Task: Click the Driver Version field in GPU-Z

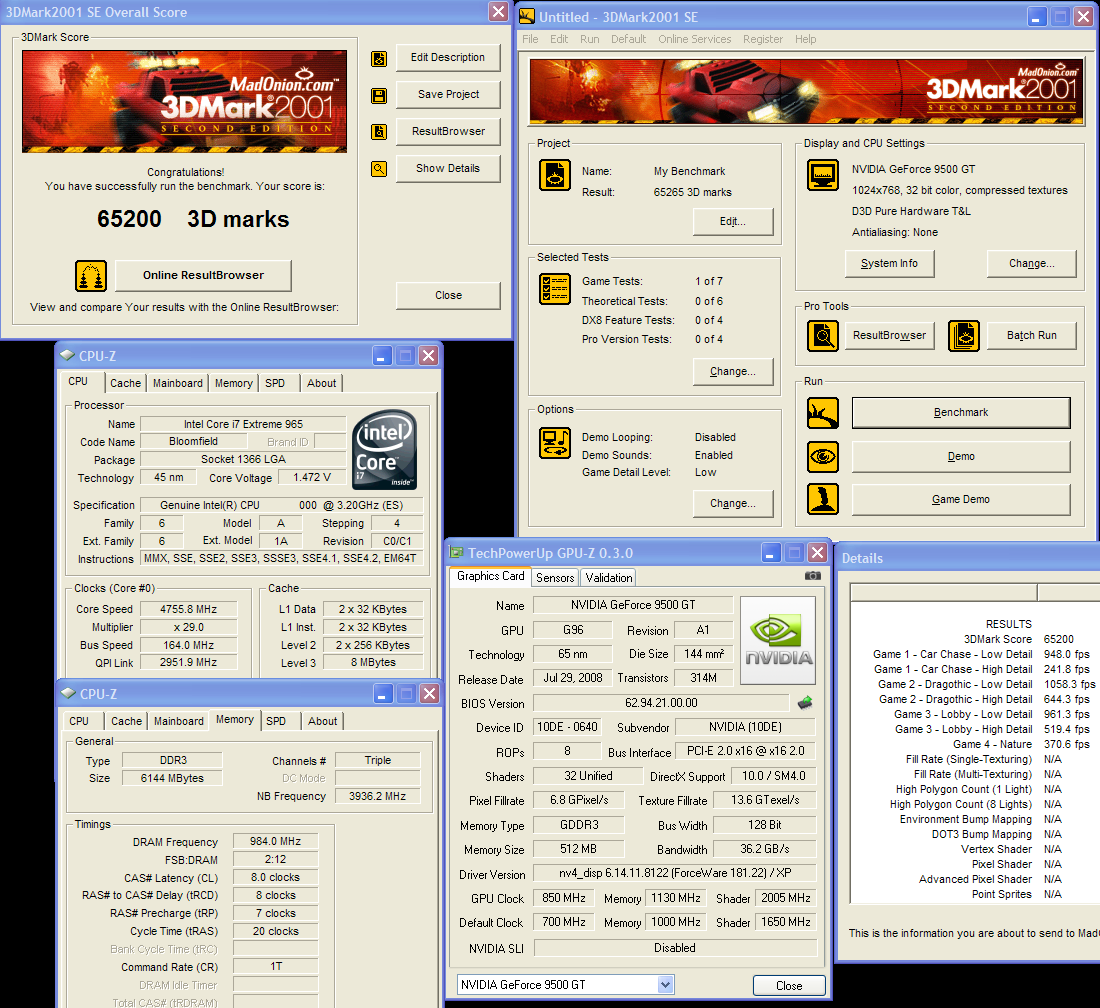Action: 675,873
